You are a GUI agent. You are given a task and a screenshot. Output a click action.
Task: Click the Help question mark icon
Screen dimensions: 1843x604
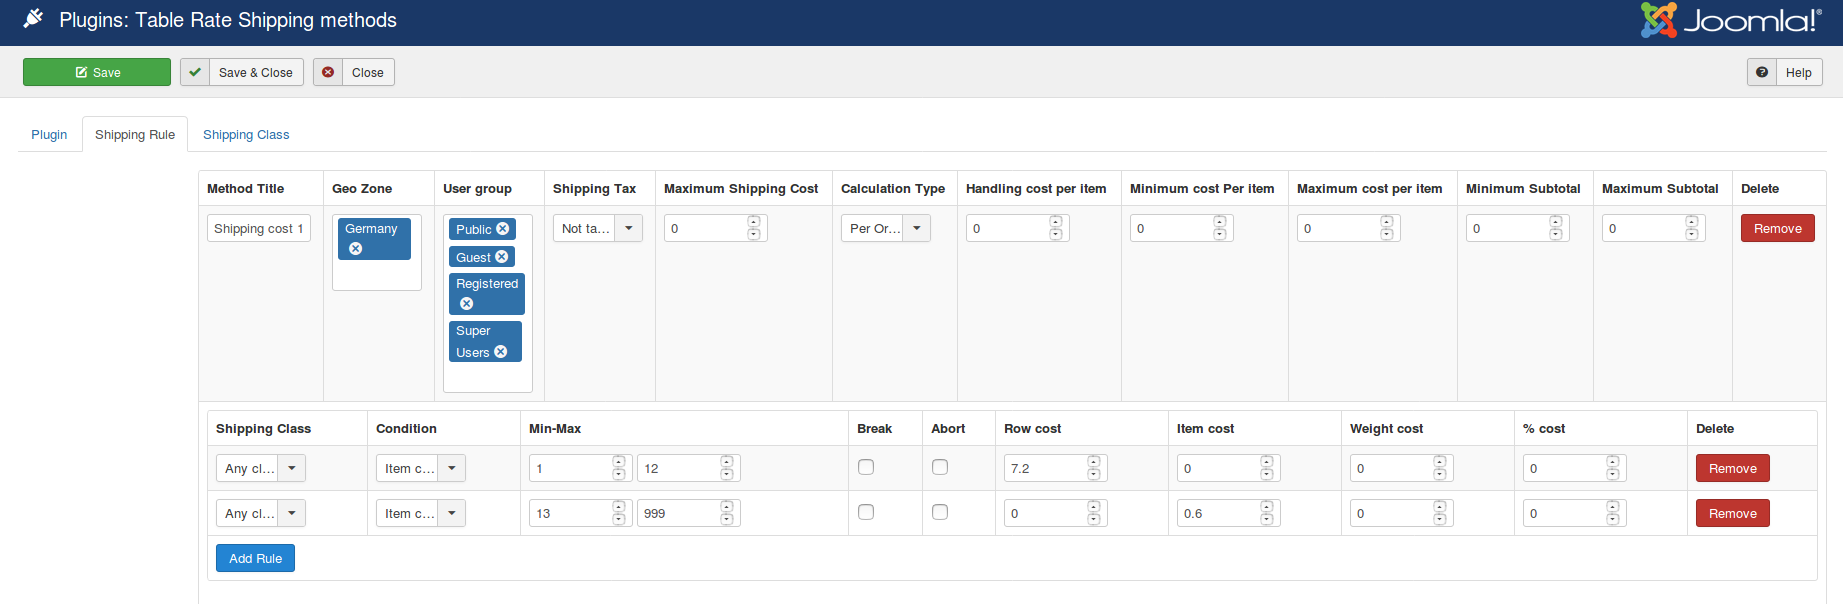coord(1762,72)
